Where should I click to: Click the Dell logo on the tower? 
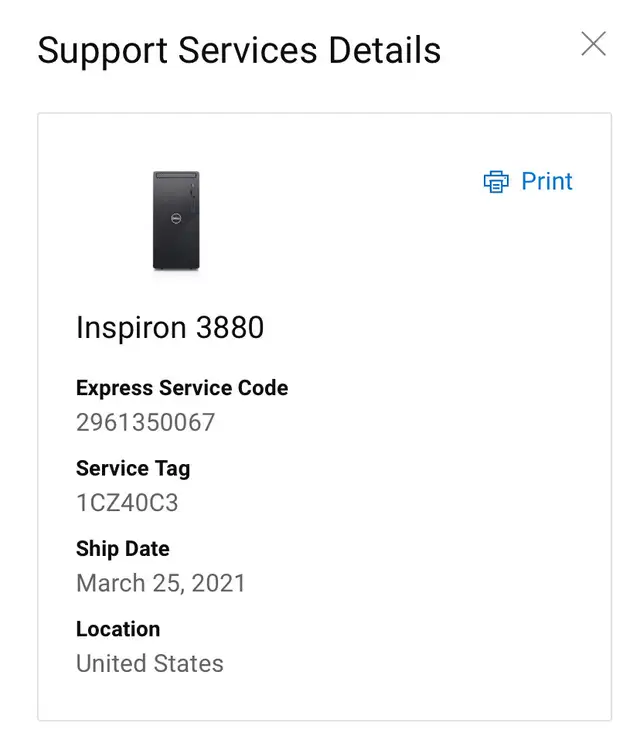[176, 218]
